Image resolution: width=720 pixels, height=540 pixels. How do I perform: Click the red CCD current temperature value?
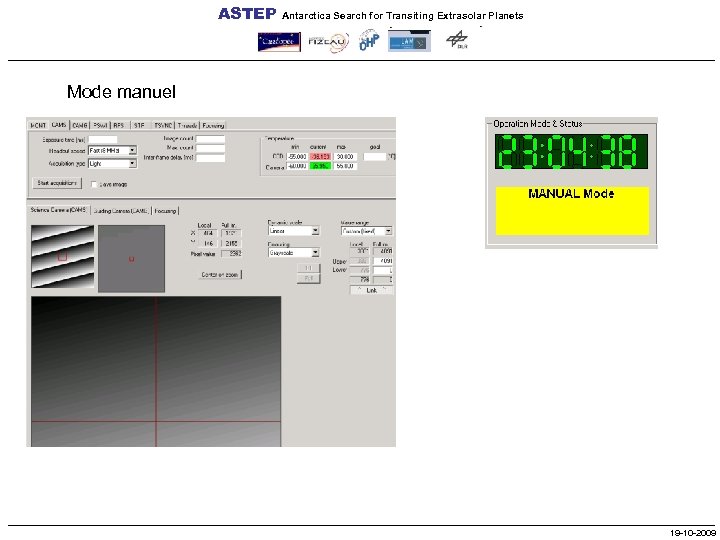[321, 157]
